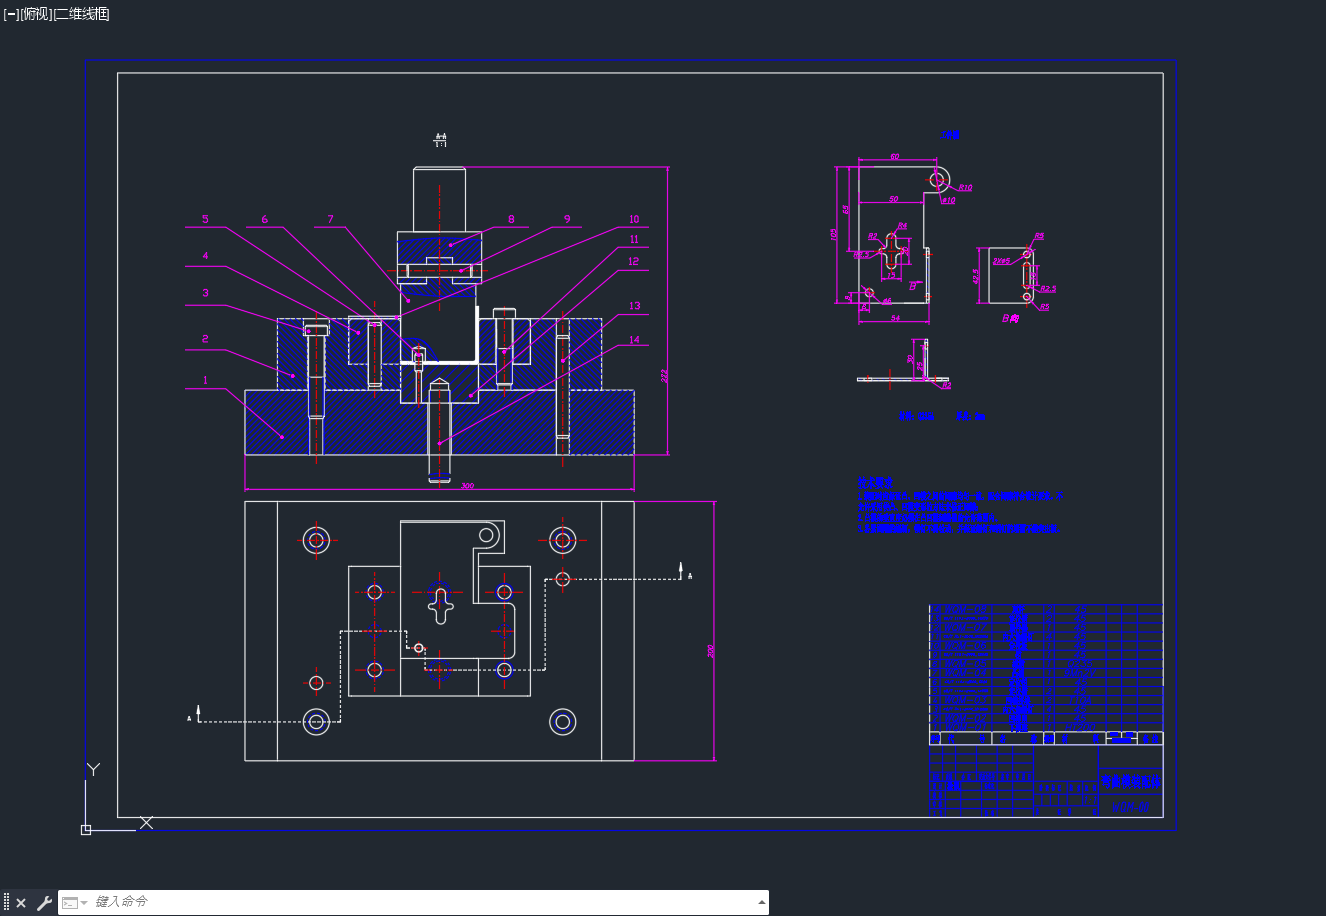Close the command line window

coord(21,903)
